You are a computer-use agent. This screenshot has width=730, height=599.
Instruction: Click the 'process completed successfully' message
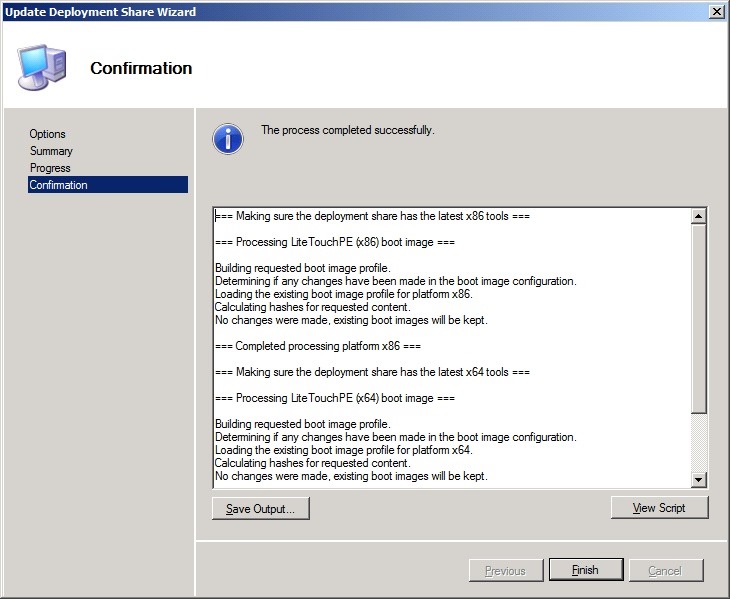click(x=347, y=130)
